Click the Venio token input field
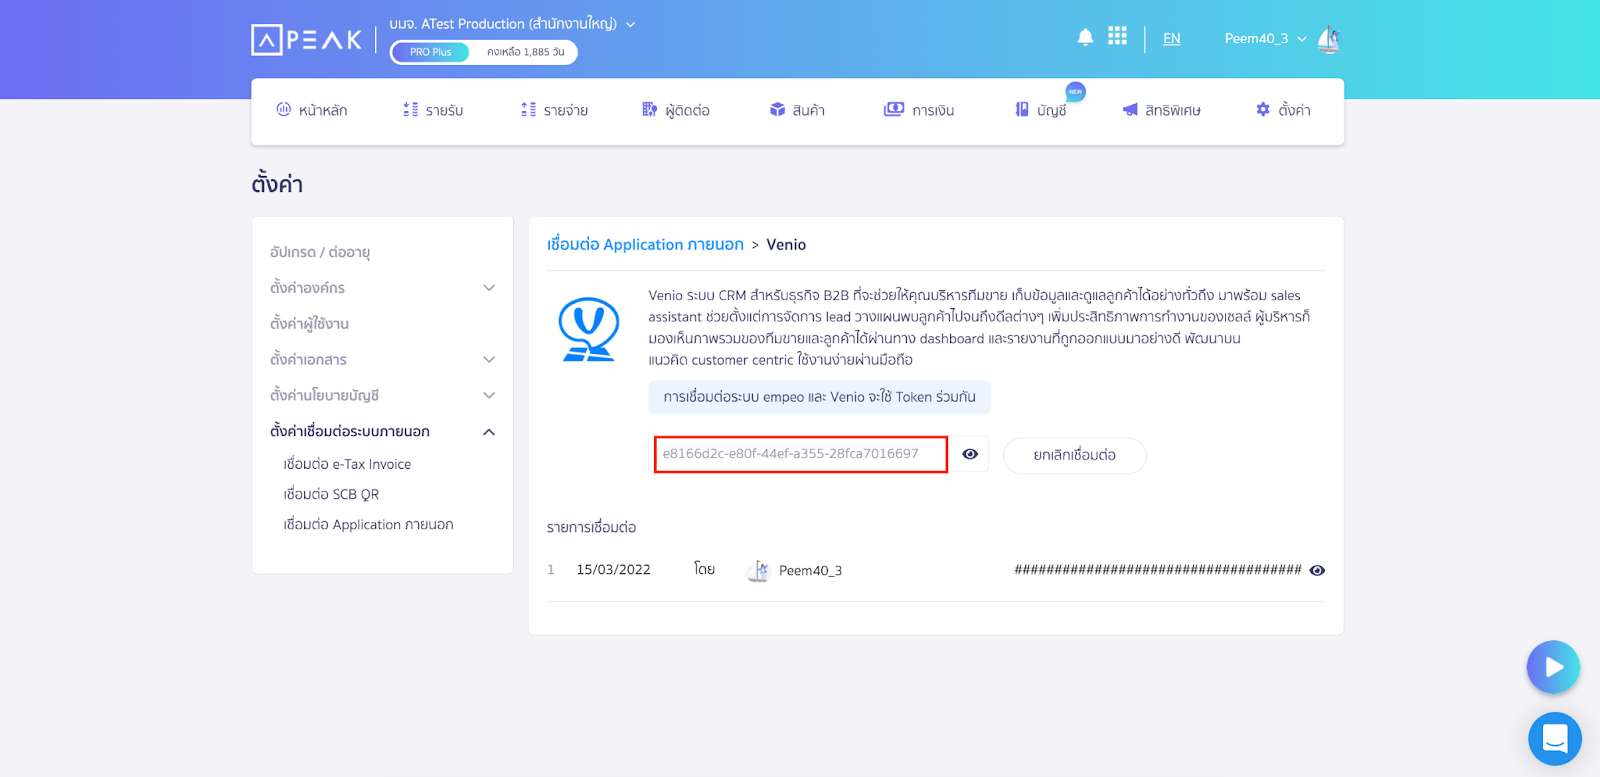The width and height of the screenshot is (1600, 777). pos(801,454)
